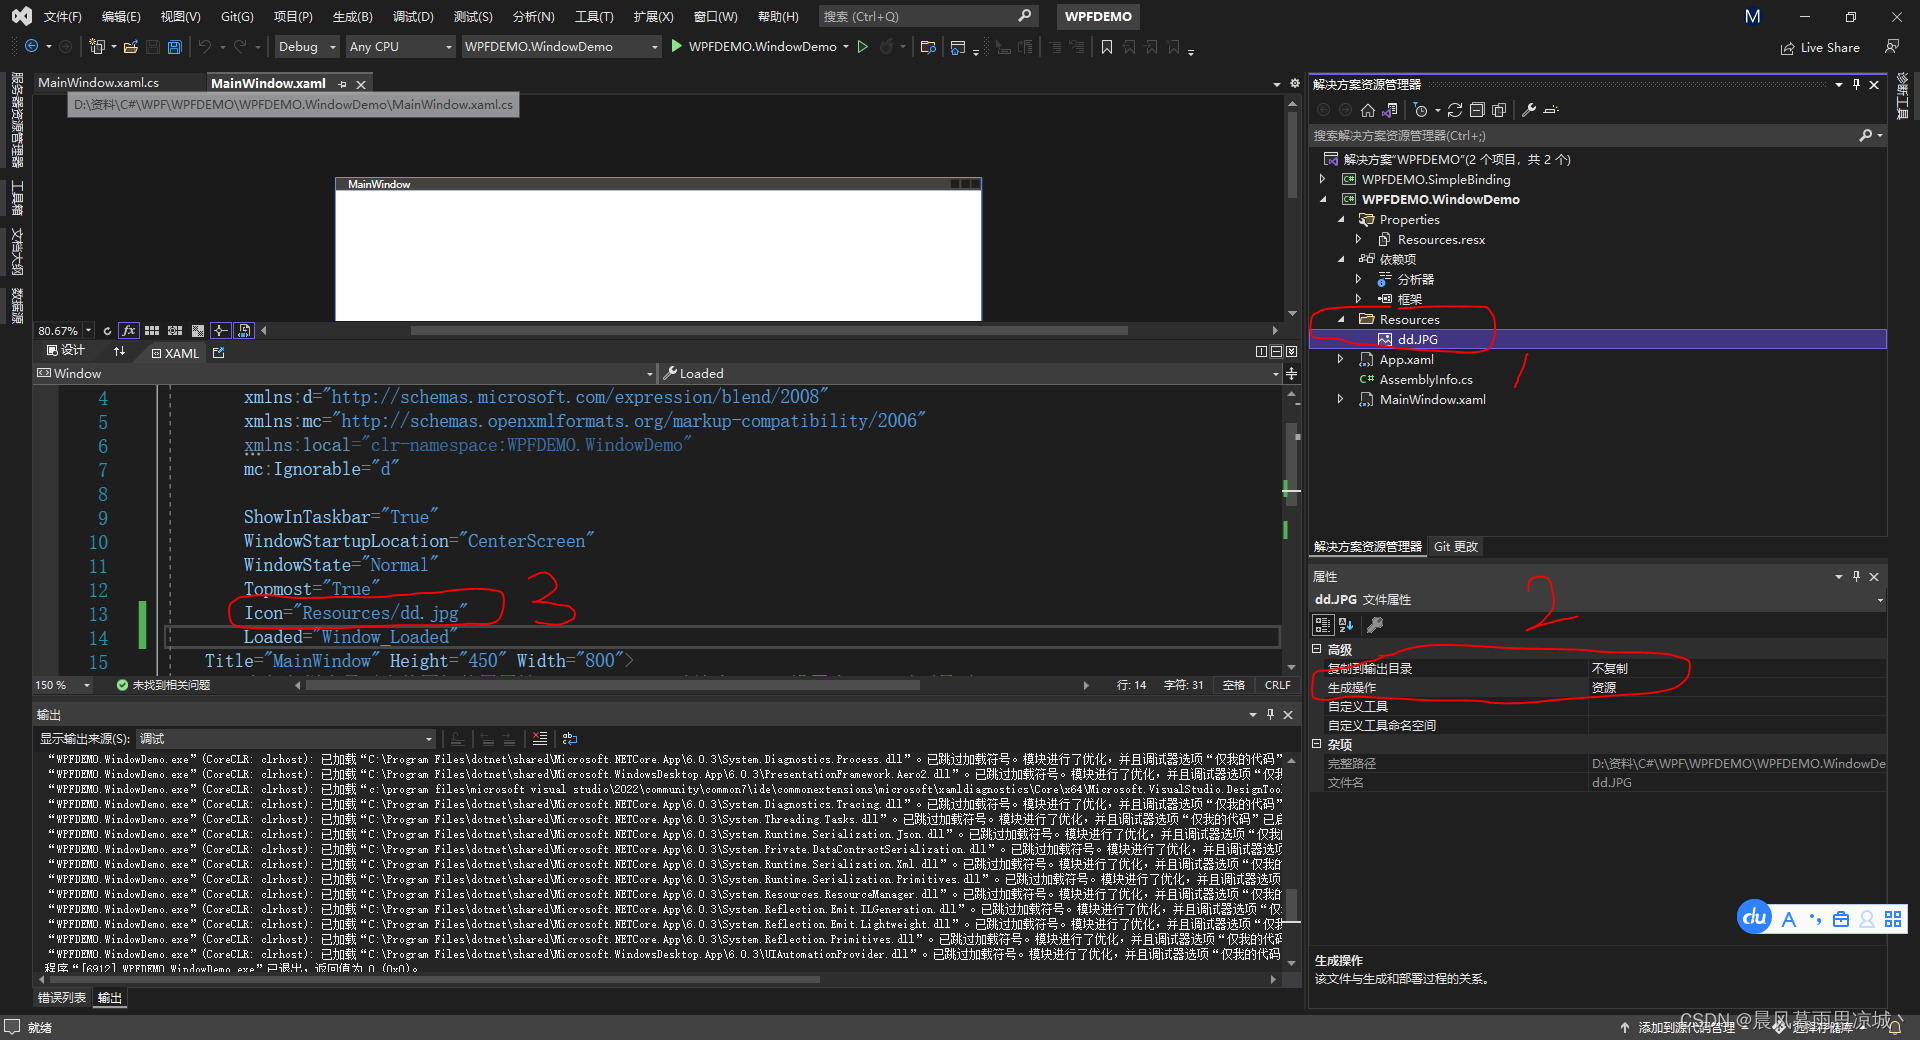Refresh the Solution Explorer

pyautogui.click(x=1456, y=110)
